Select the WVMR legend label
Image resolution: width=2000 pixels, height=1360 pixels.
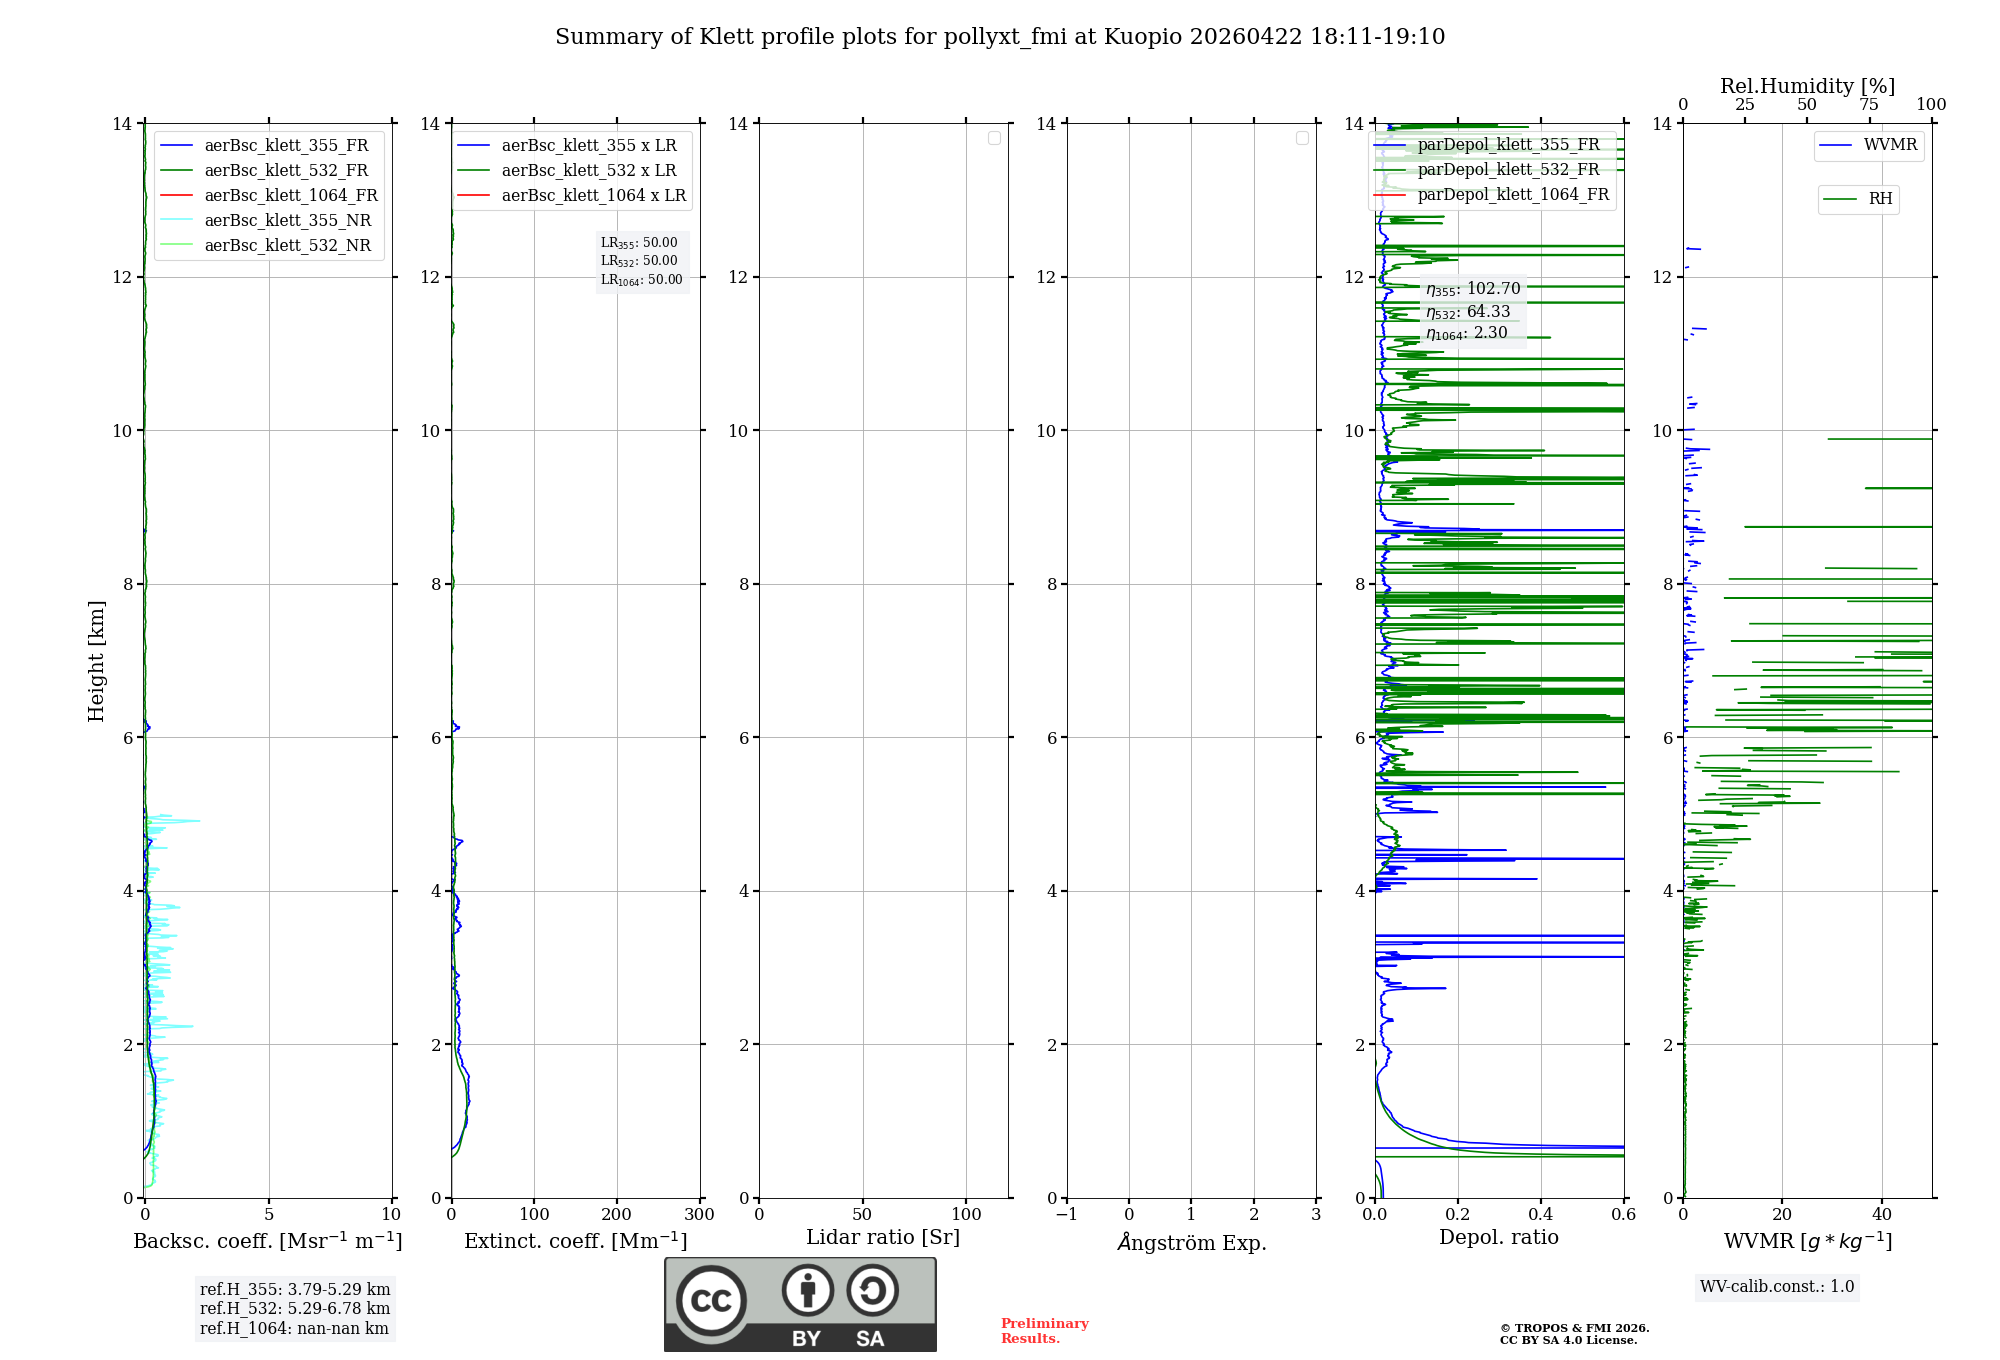pyautogui.click(x=1890, y=145)
